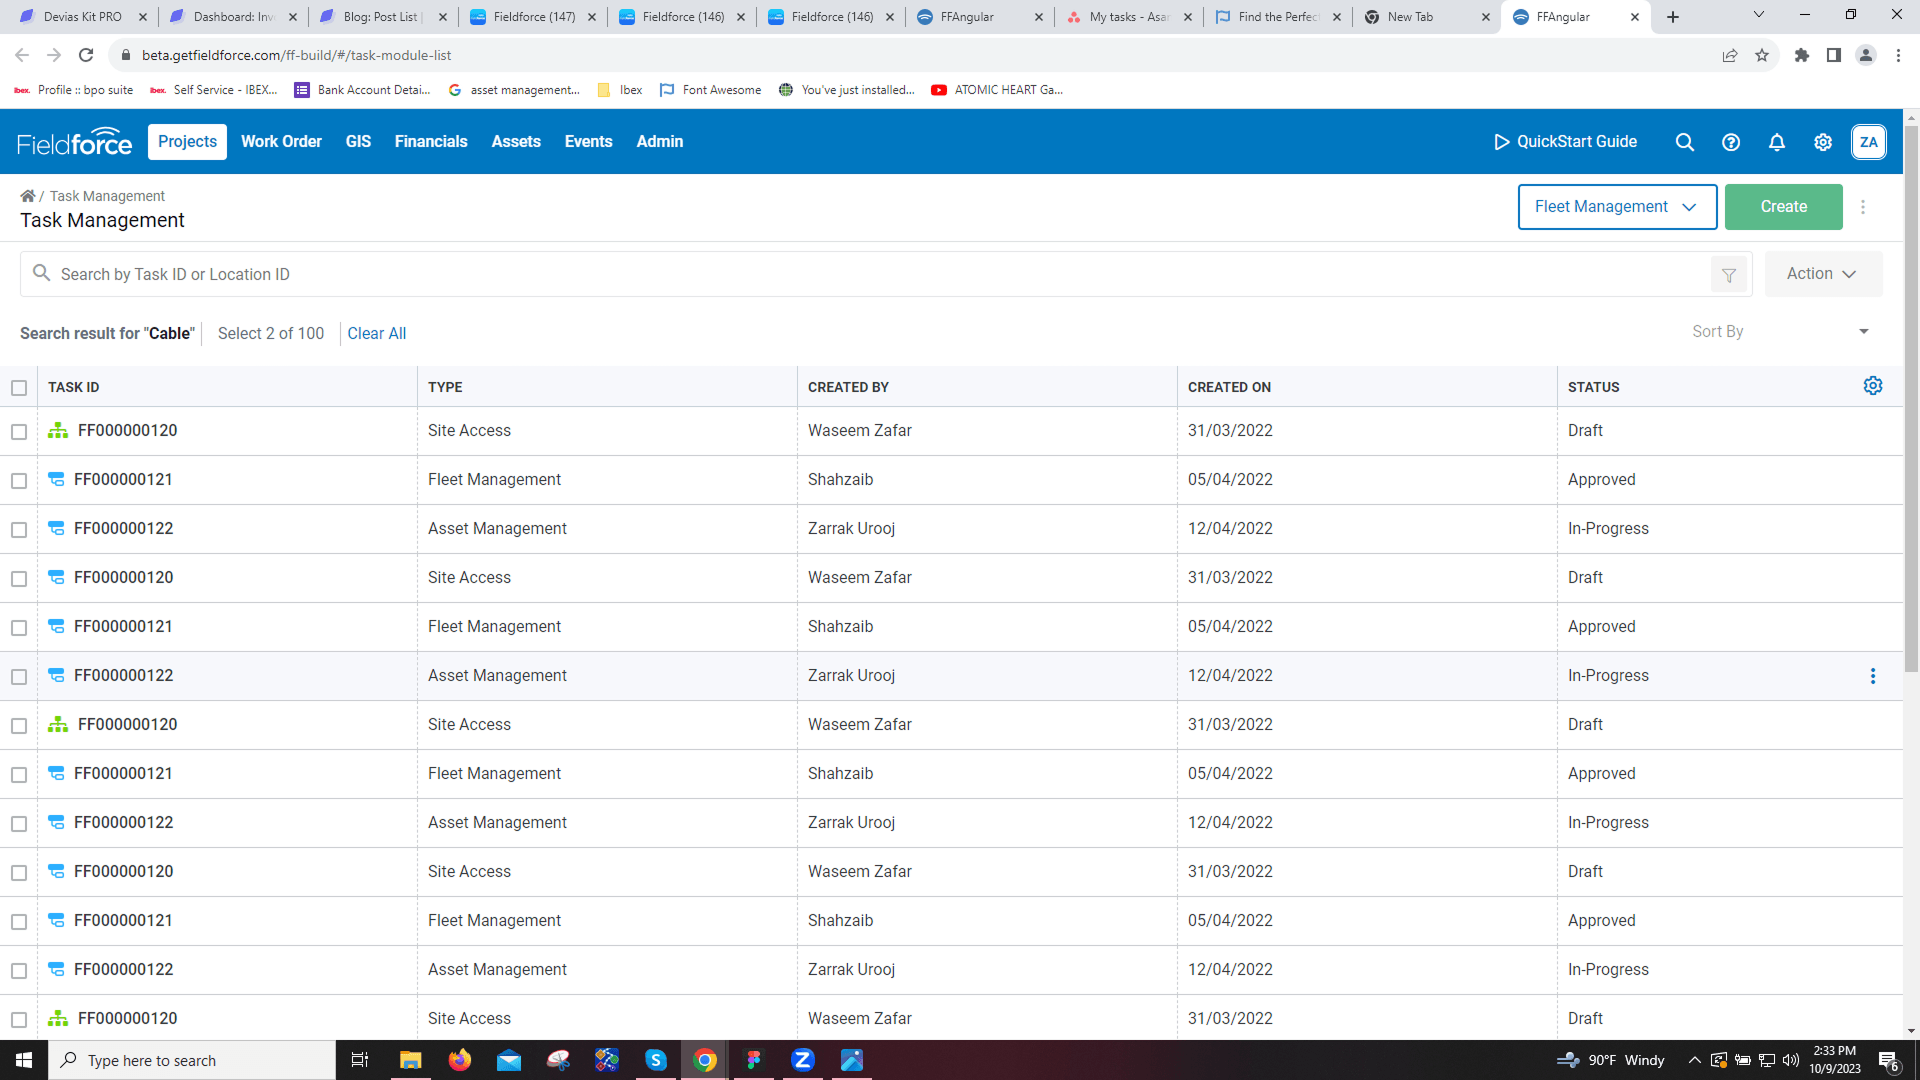Open Skype from taskbar
Image resolution: width=1920 pixels, height=1080 pixels.
click(656, 1060)
